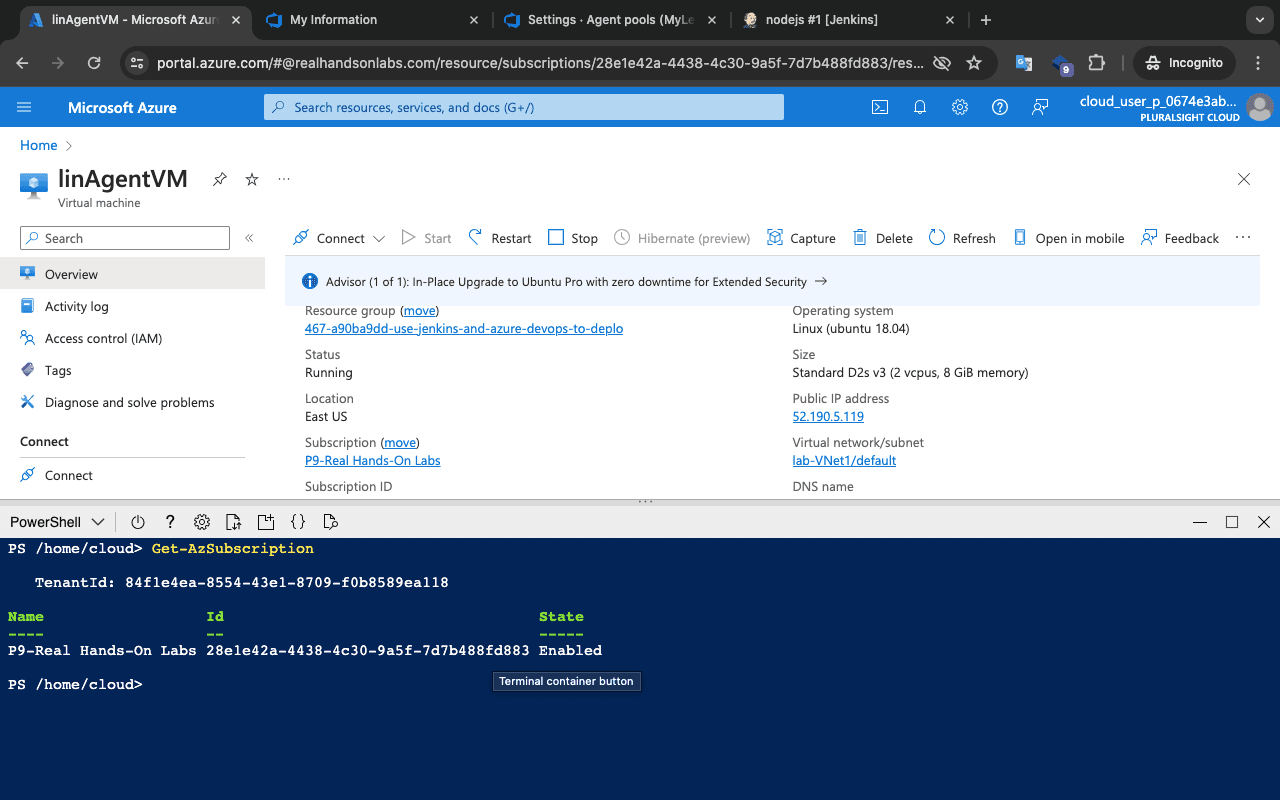Click the translate extension icon
Image resolution: width=1280 pixels, height=800 pixels.
(x=1024, y=63)
